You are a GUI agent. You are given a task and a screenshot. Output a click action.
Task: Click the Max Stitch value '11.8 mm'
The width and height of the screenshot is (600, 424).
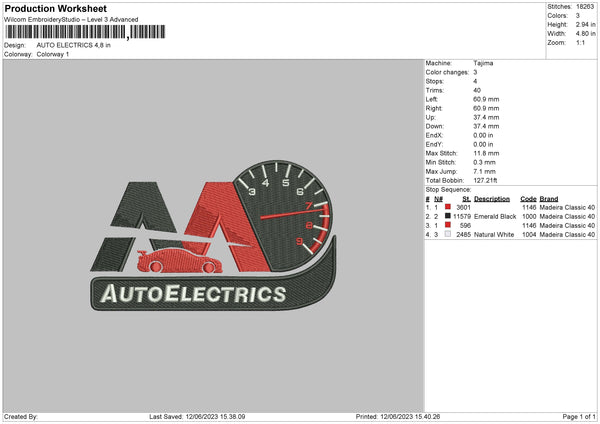486,153
